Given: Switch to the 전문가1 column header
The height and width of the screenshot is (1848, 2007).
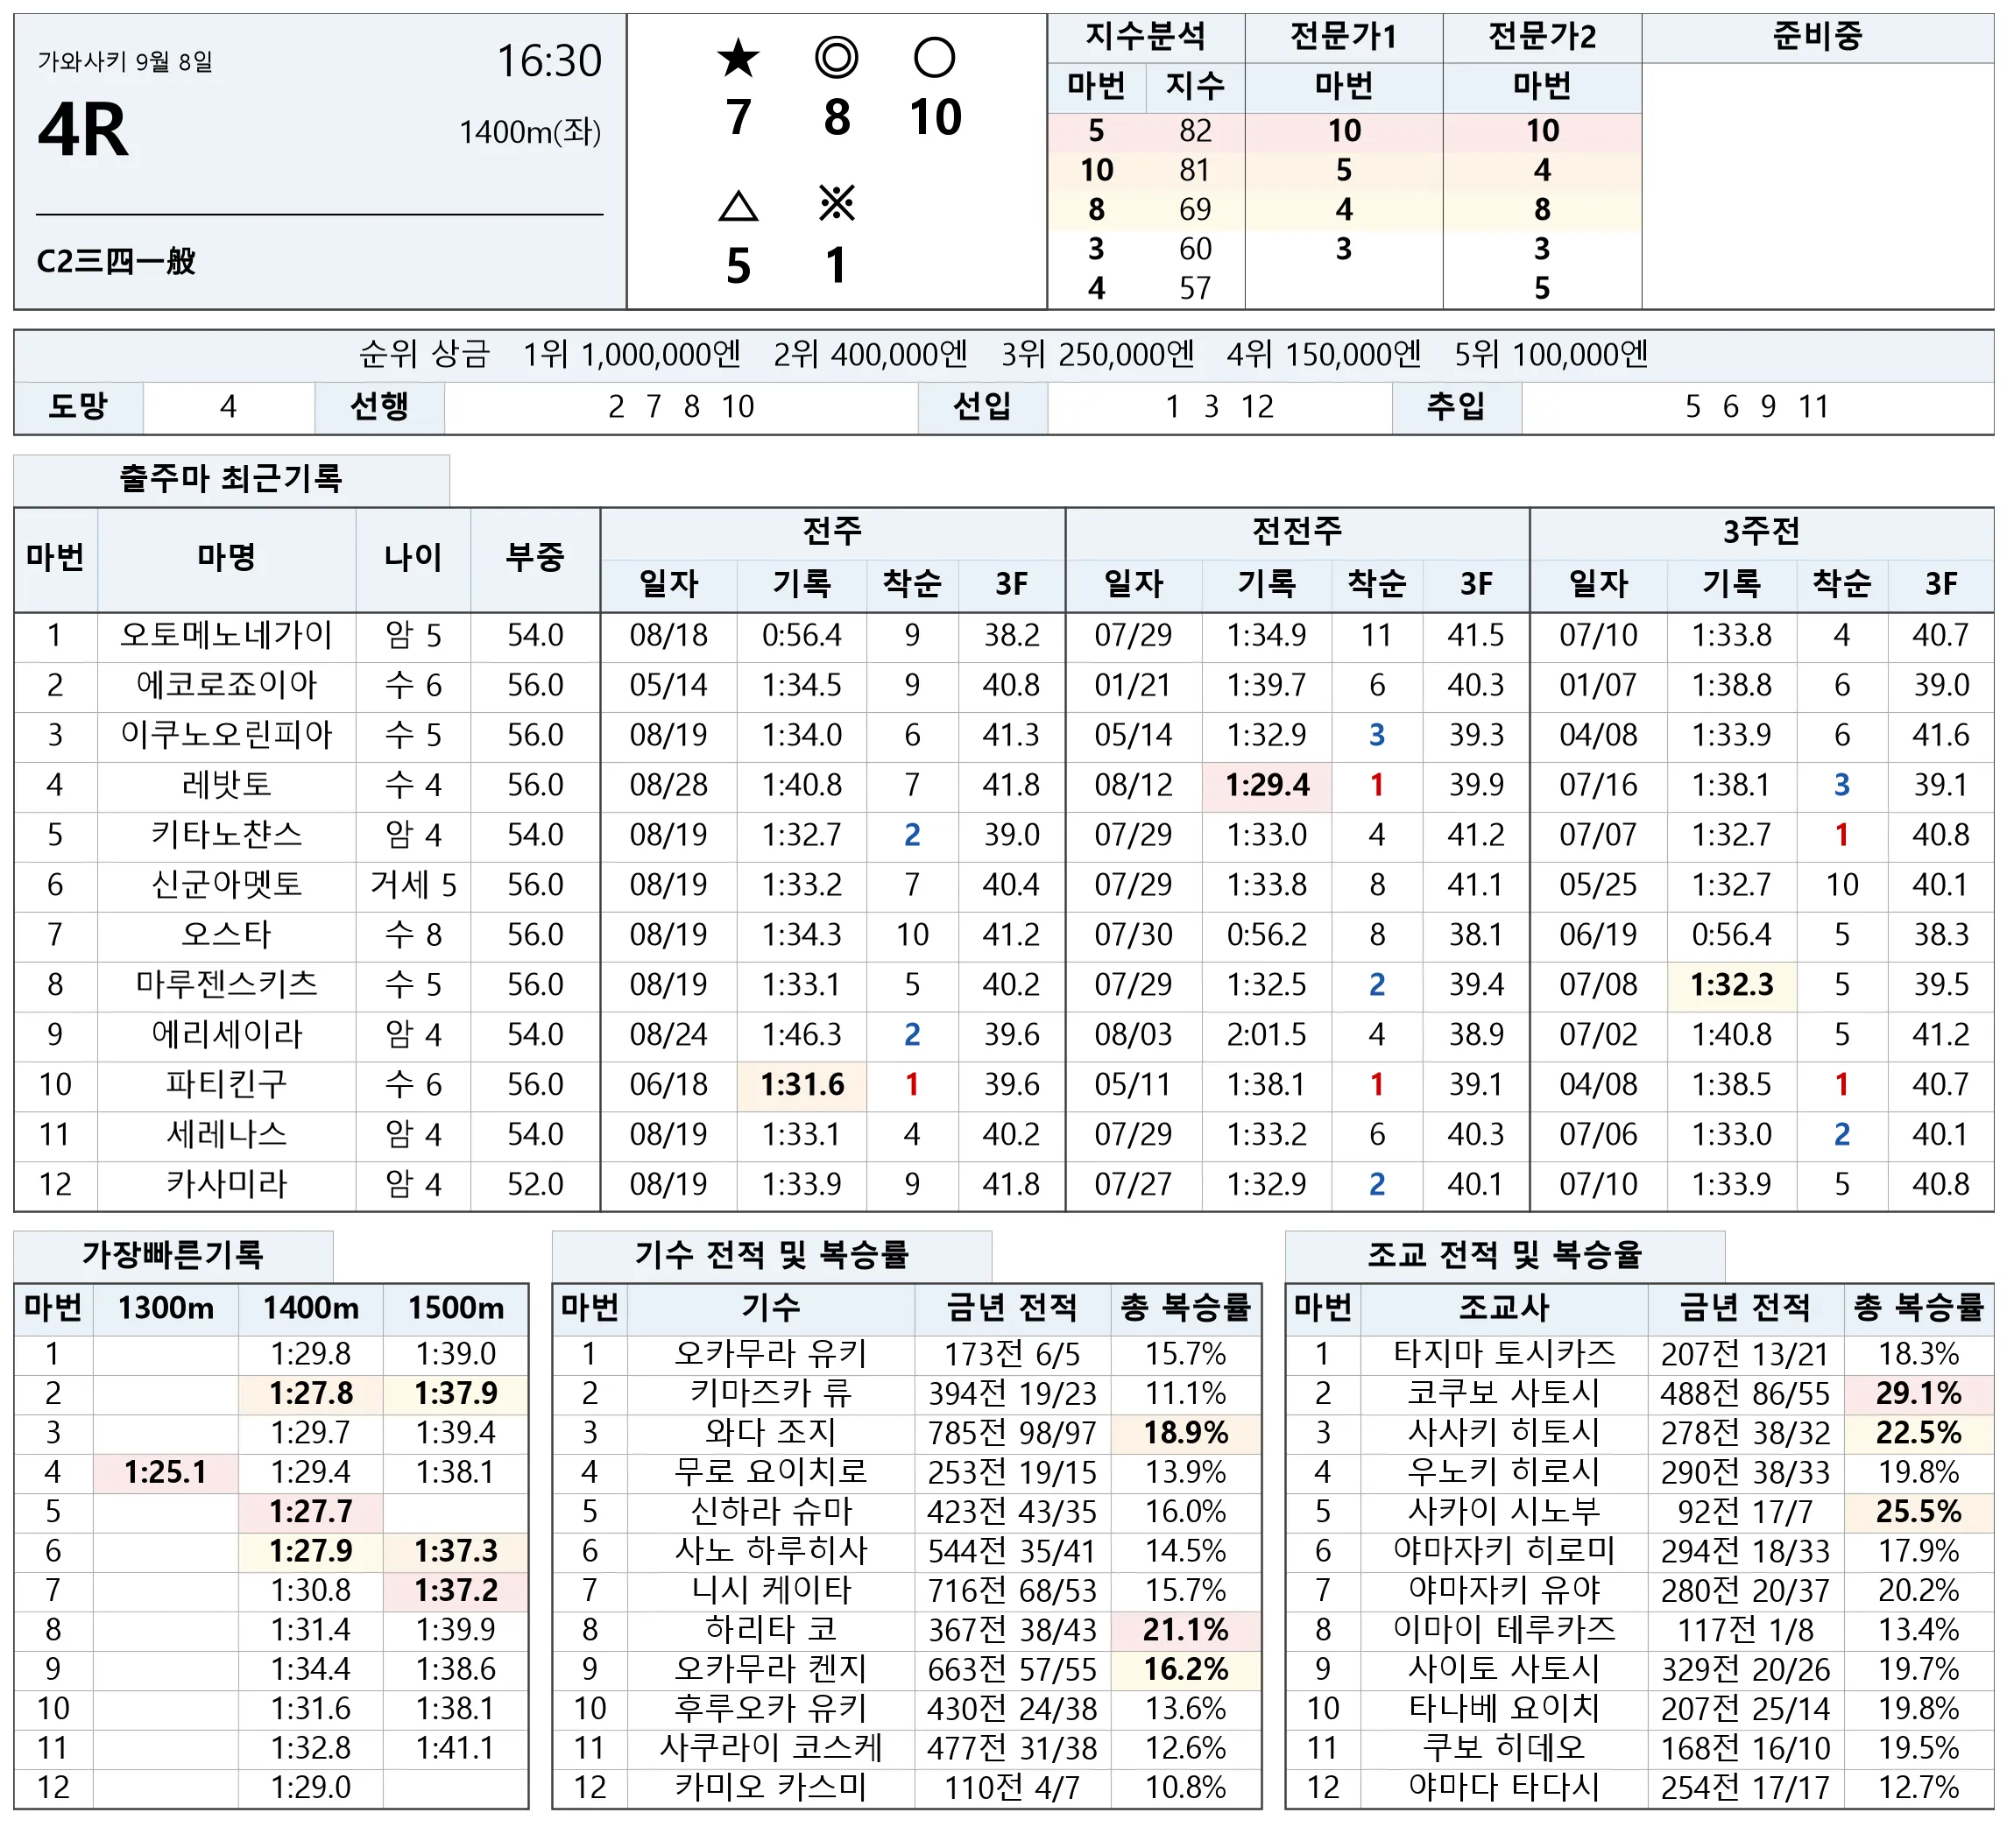Looking at the screenshot, I should pos(1343,38).
